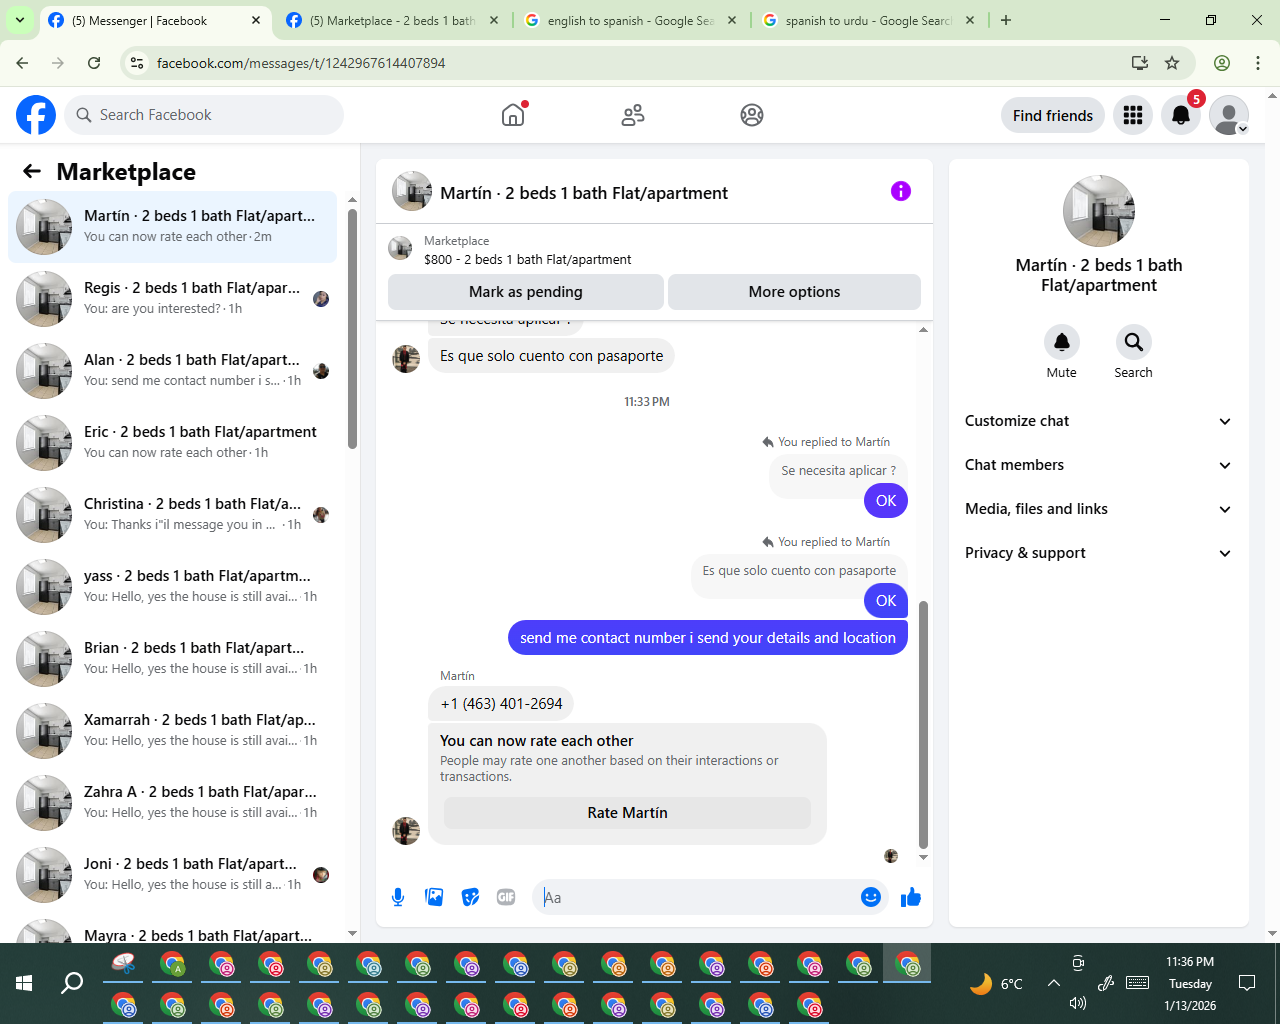
Task: Click Mark as pending button
Action: [x=526, y=292]
